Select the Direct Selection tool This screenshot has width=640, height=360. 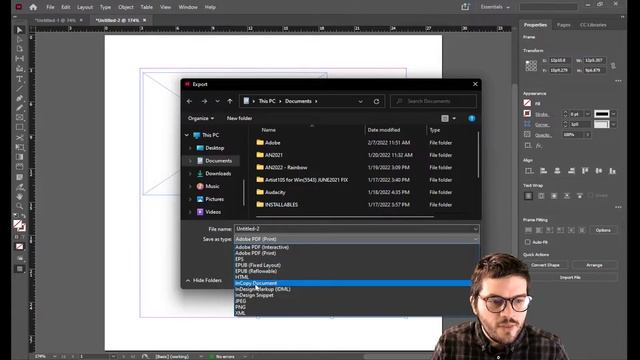click(19, 40)
